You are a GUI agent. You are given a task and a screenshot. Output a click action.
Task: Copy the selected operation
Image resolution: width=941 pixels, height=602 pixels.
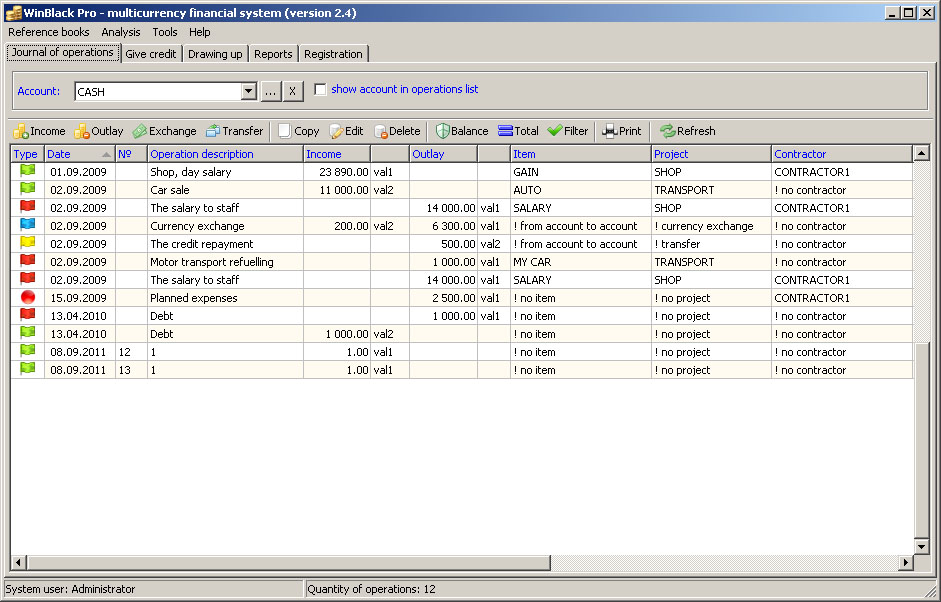pyautogui.click(x=298, y=131)
